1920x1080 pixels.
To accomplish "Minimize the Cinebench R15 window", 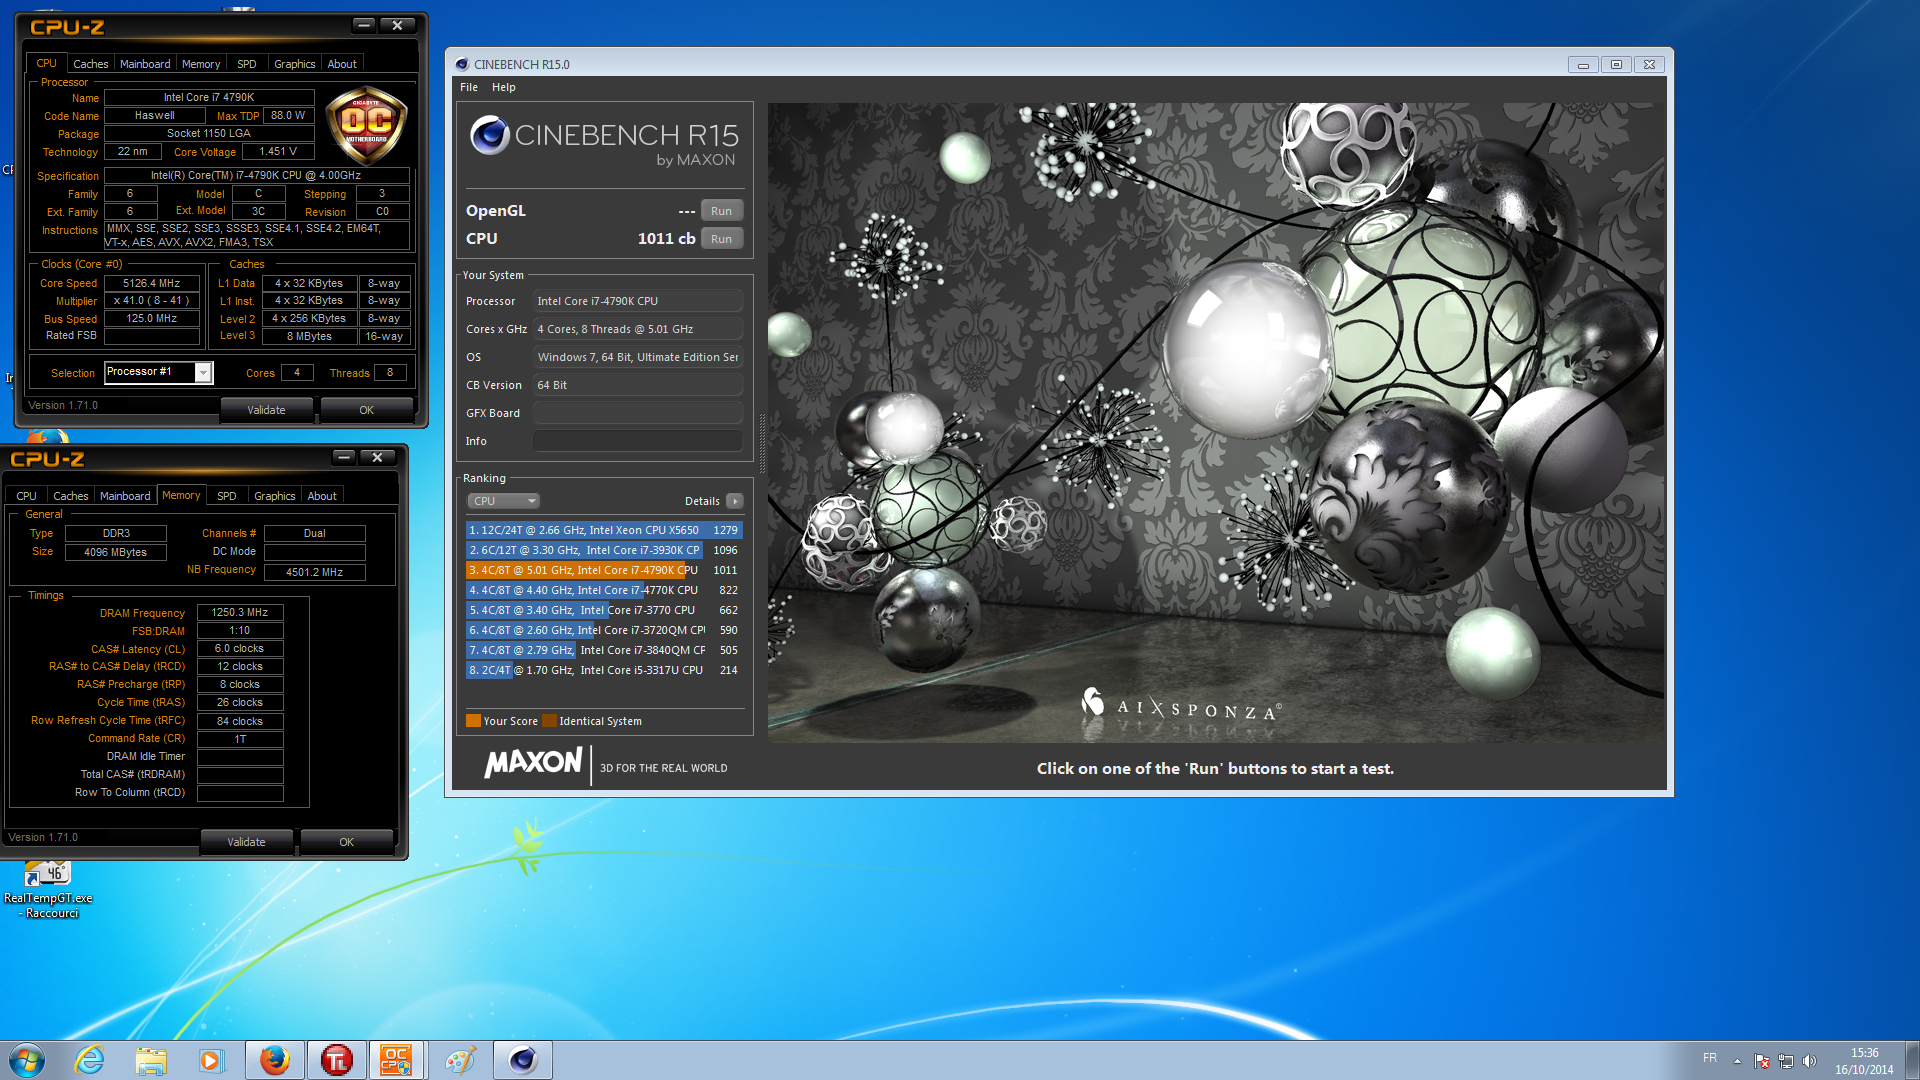I will 1583,64.
